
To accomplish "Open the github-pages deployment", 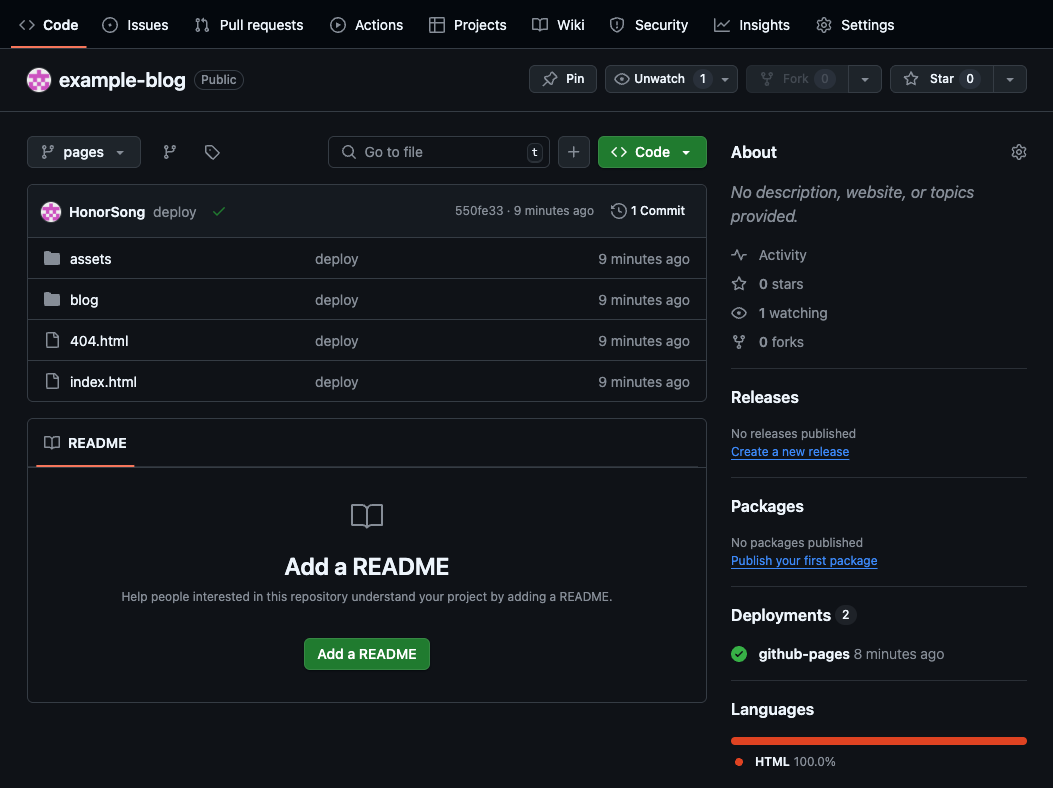I will [x=804, y=654].
